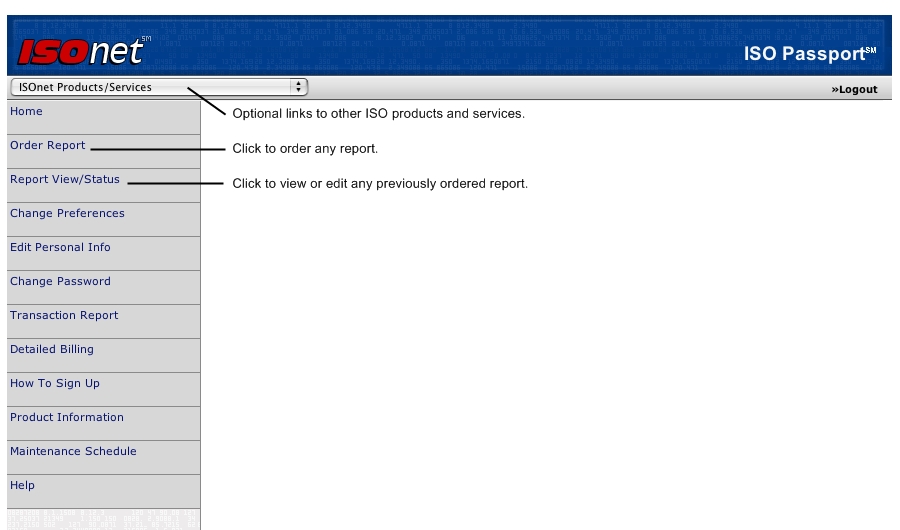900x530 pixels.
Task: Click the ISOnet logo
Action: click(84, 51)
